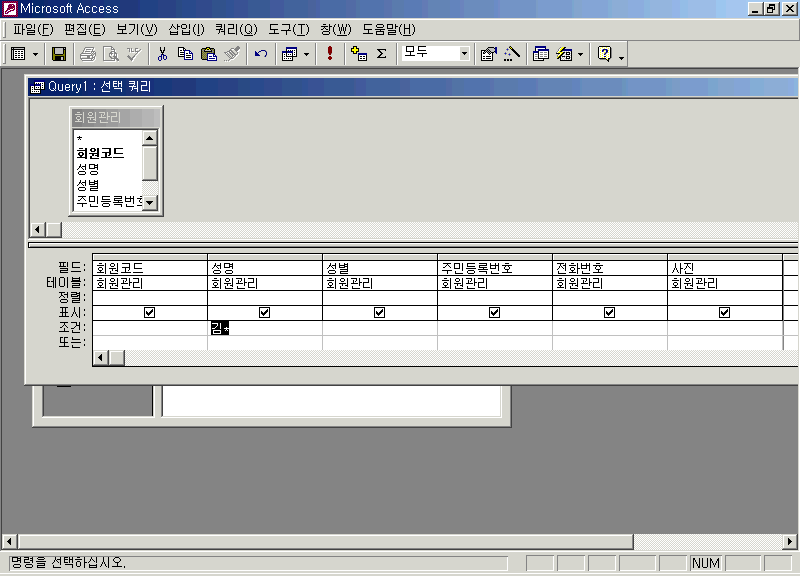This screenshot has height=576, width=800.
Task: Click the Totals (sigma) icon
Action: [382, 54]
